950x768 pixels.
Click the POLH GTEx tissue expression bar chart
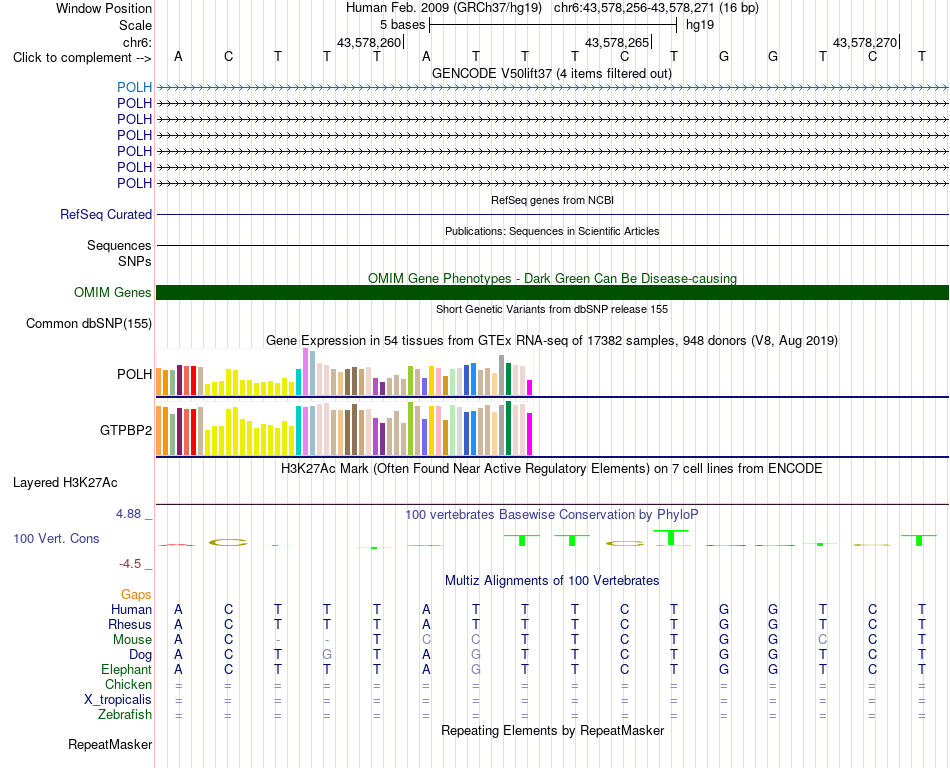[x=344, y=372]
